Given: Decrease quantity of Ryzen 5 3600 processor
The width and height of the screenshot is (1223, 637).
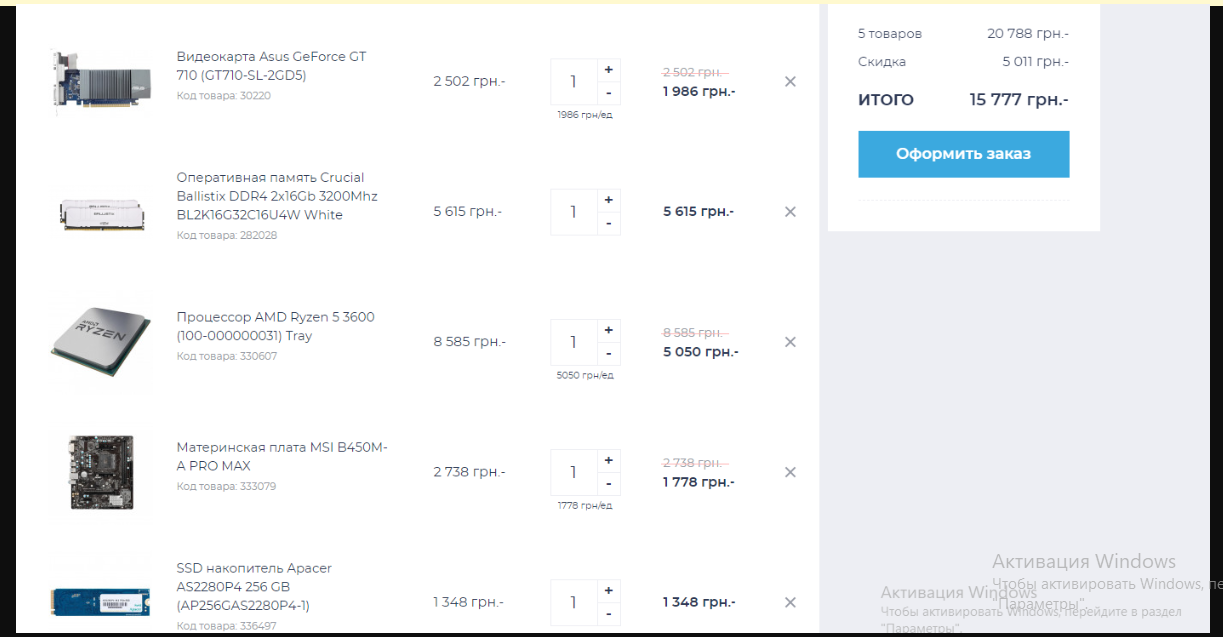Looking at the screenshot, I should (x=609, y=354).
